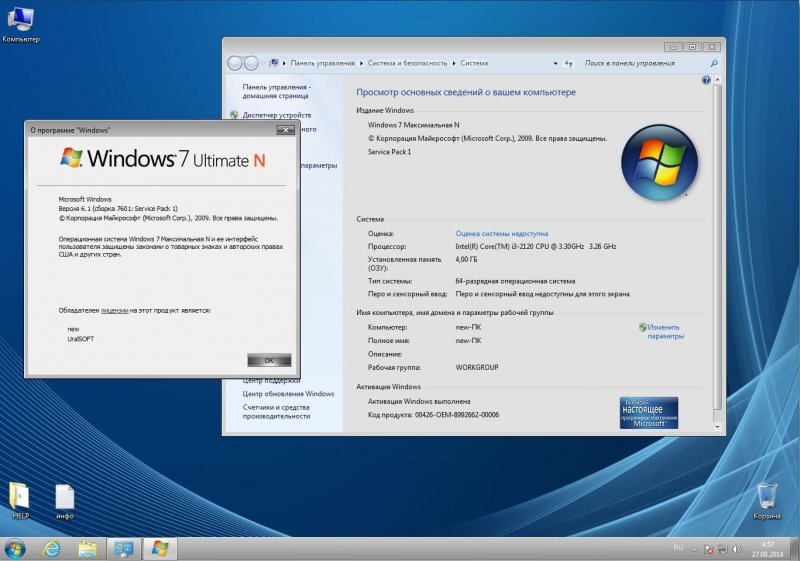
Task: Open the Windows Start menu orb
Action: [x=15, y=549]
